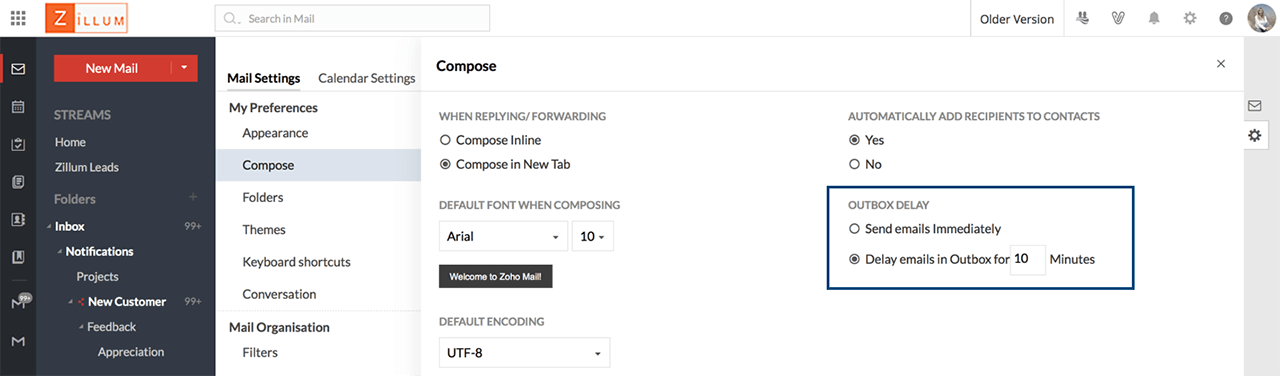Open Bookmarks icon in left rail
Viewport: 1280px width, 376px height.
tap(18, 257)
